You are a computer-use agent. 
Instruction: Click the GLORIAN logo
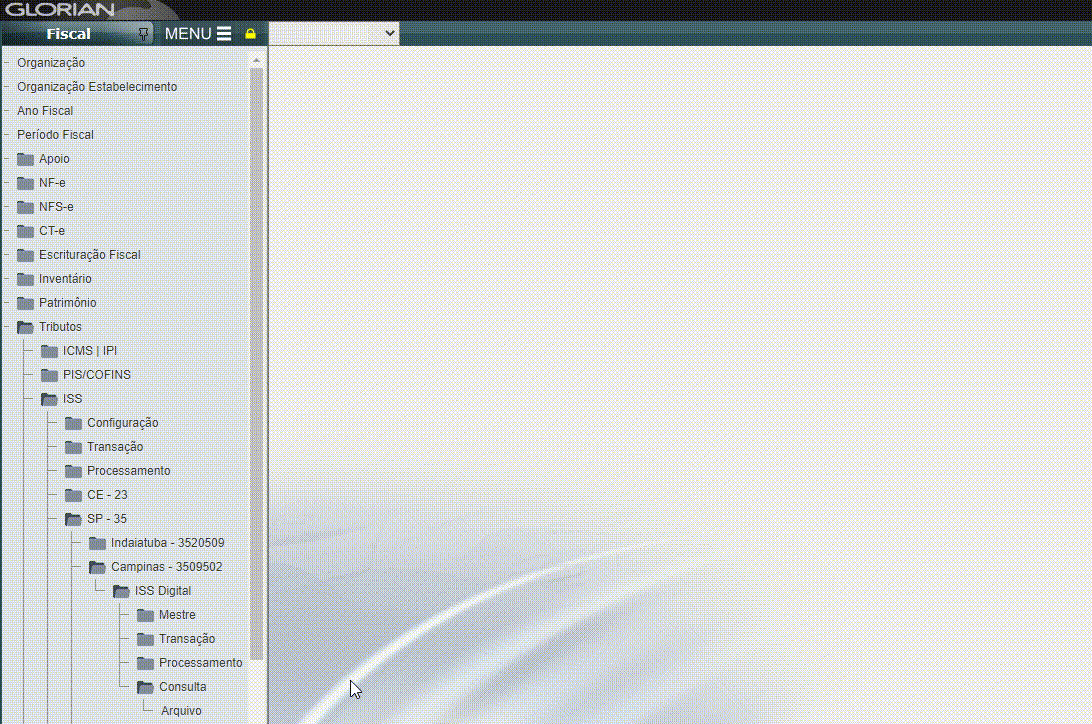(60, 10)
